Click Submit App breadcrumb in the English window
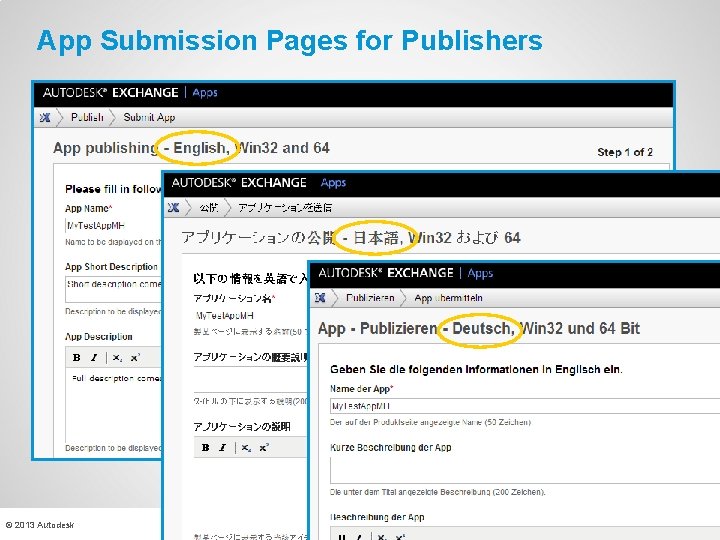720x540 pixels. pos(149,118)
